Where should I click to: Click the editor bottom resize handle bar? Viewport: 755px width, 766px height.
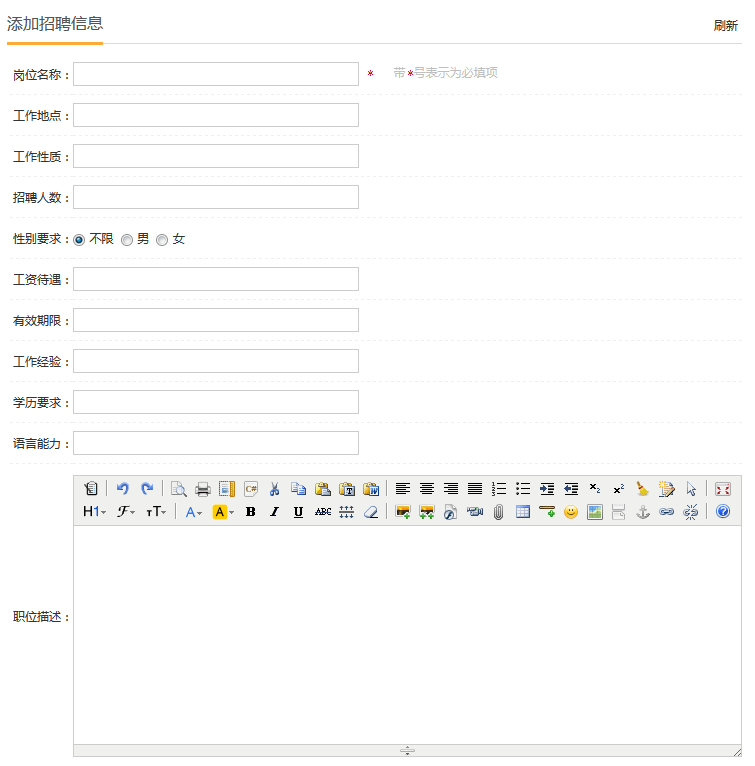point(407,750)
